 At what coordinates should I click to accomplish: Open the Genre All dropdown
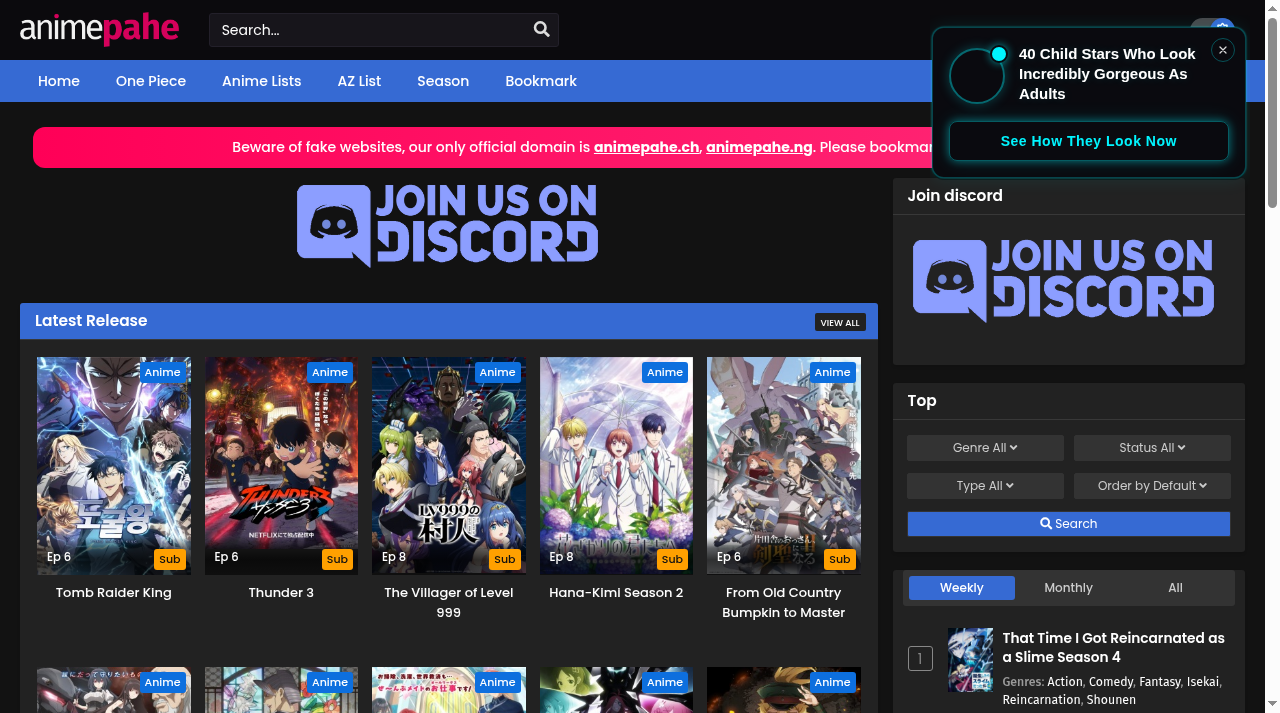pyautogui.click(x=985, y=448)
